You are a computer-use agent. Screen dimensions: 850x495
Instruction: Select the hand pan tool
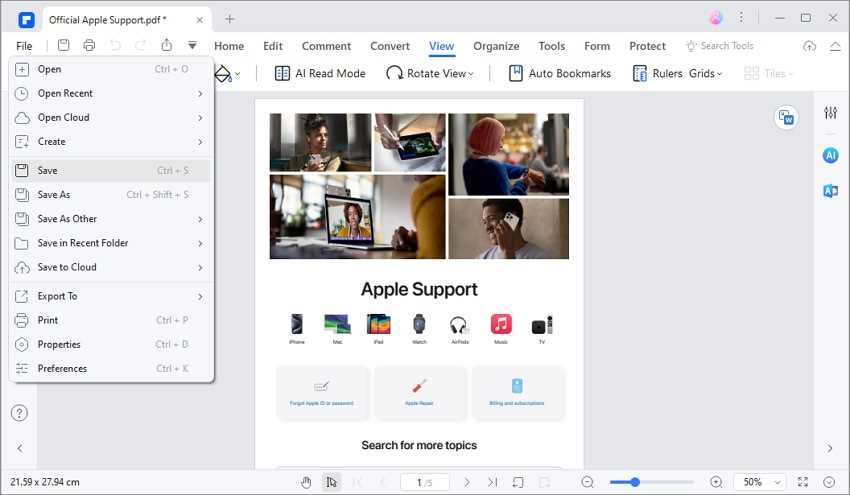click(x=306, y=481)
